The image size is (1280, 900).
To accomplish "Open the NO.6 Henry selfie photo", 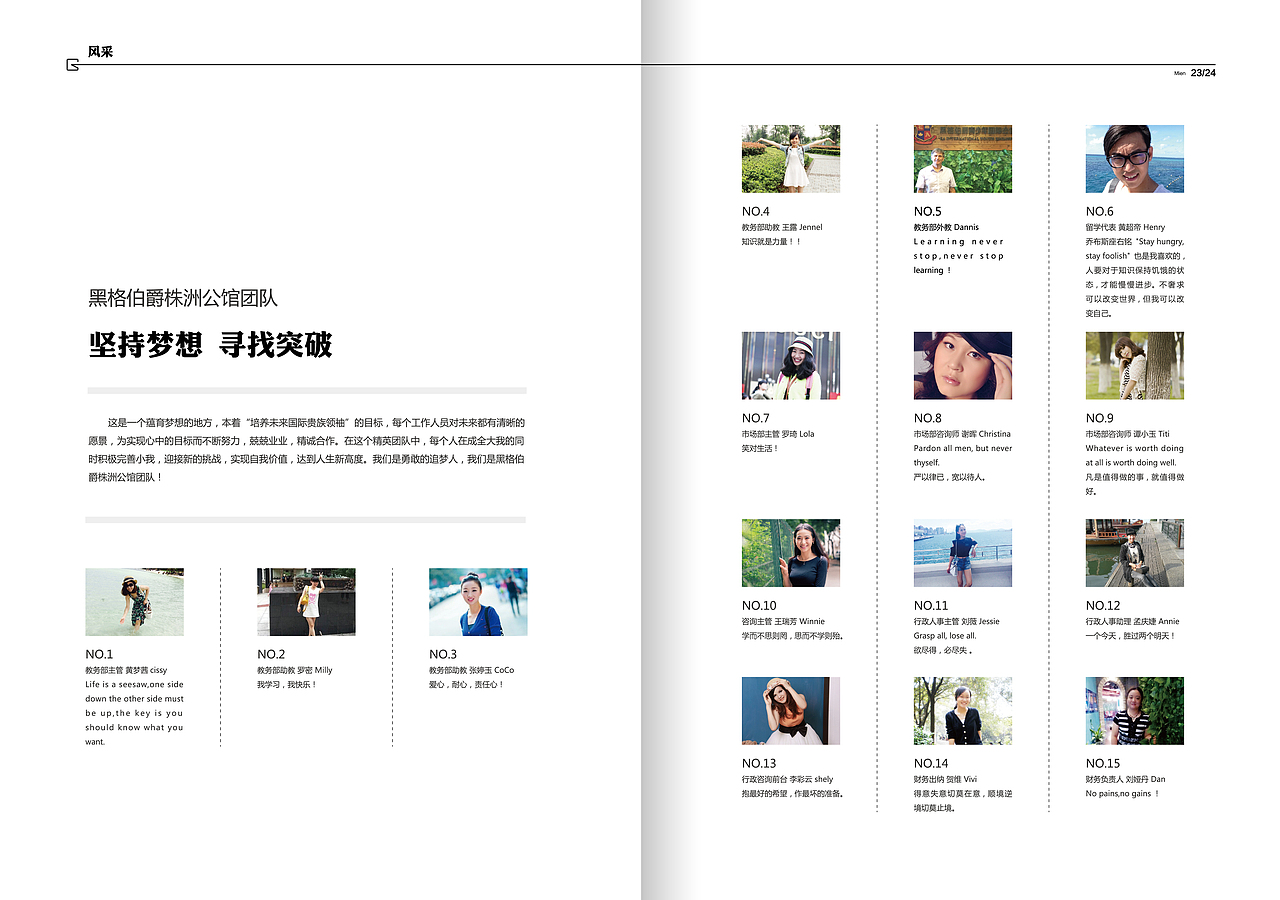I will (x=1135, y=159).
